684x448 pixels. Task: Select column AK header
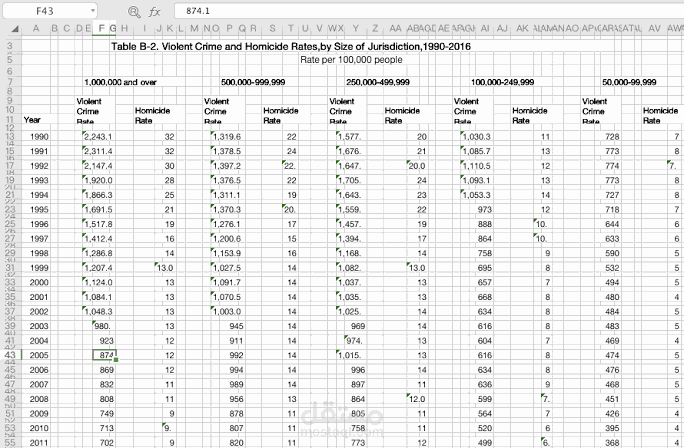tap(522, 28)
